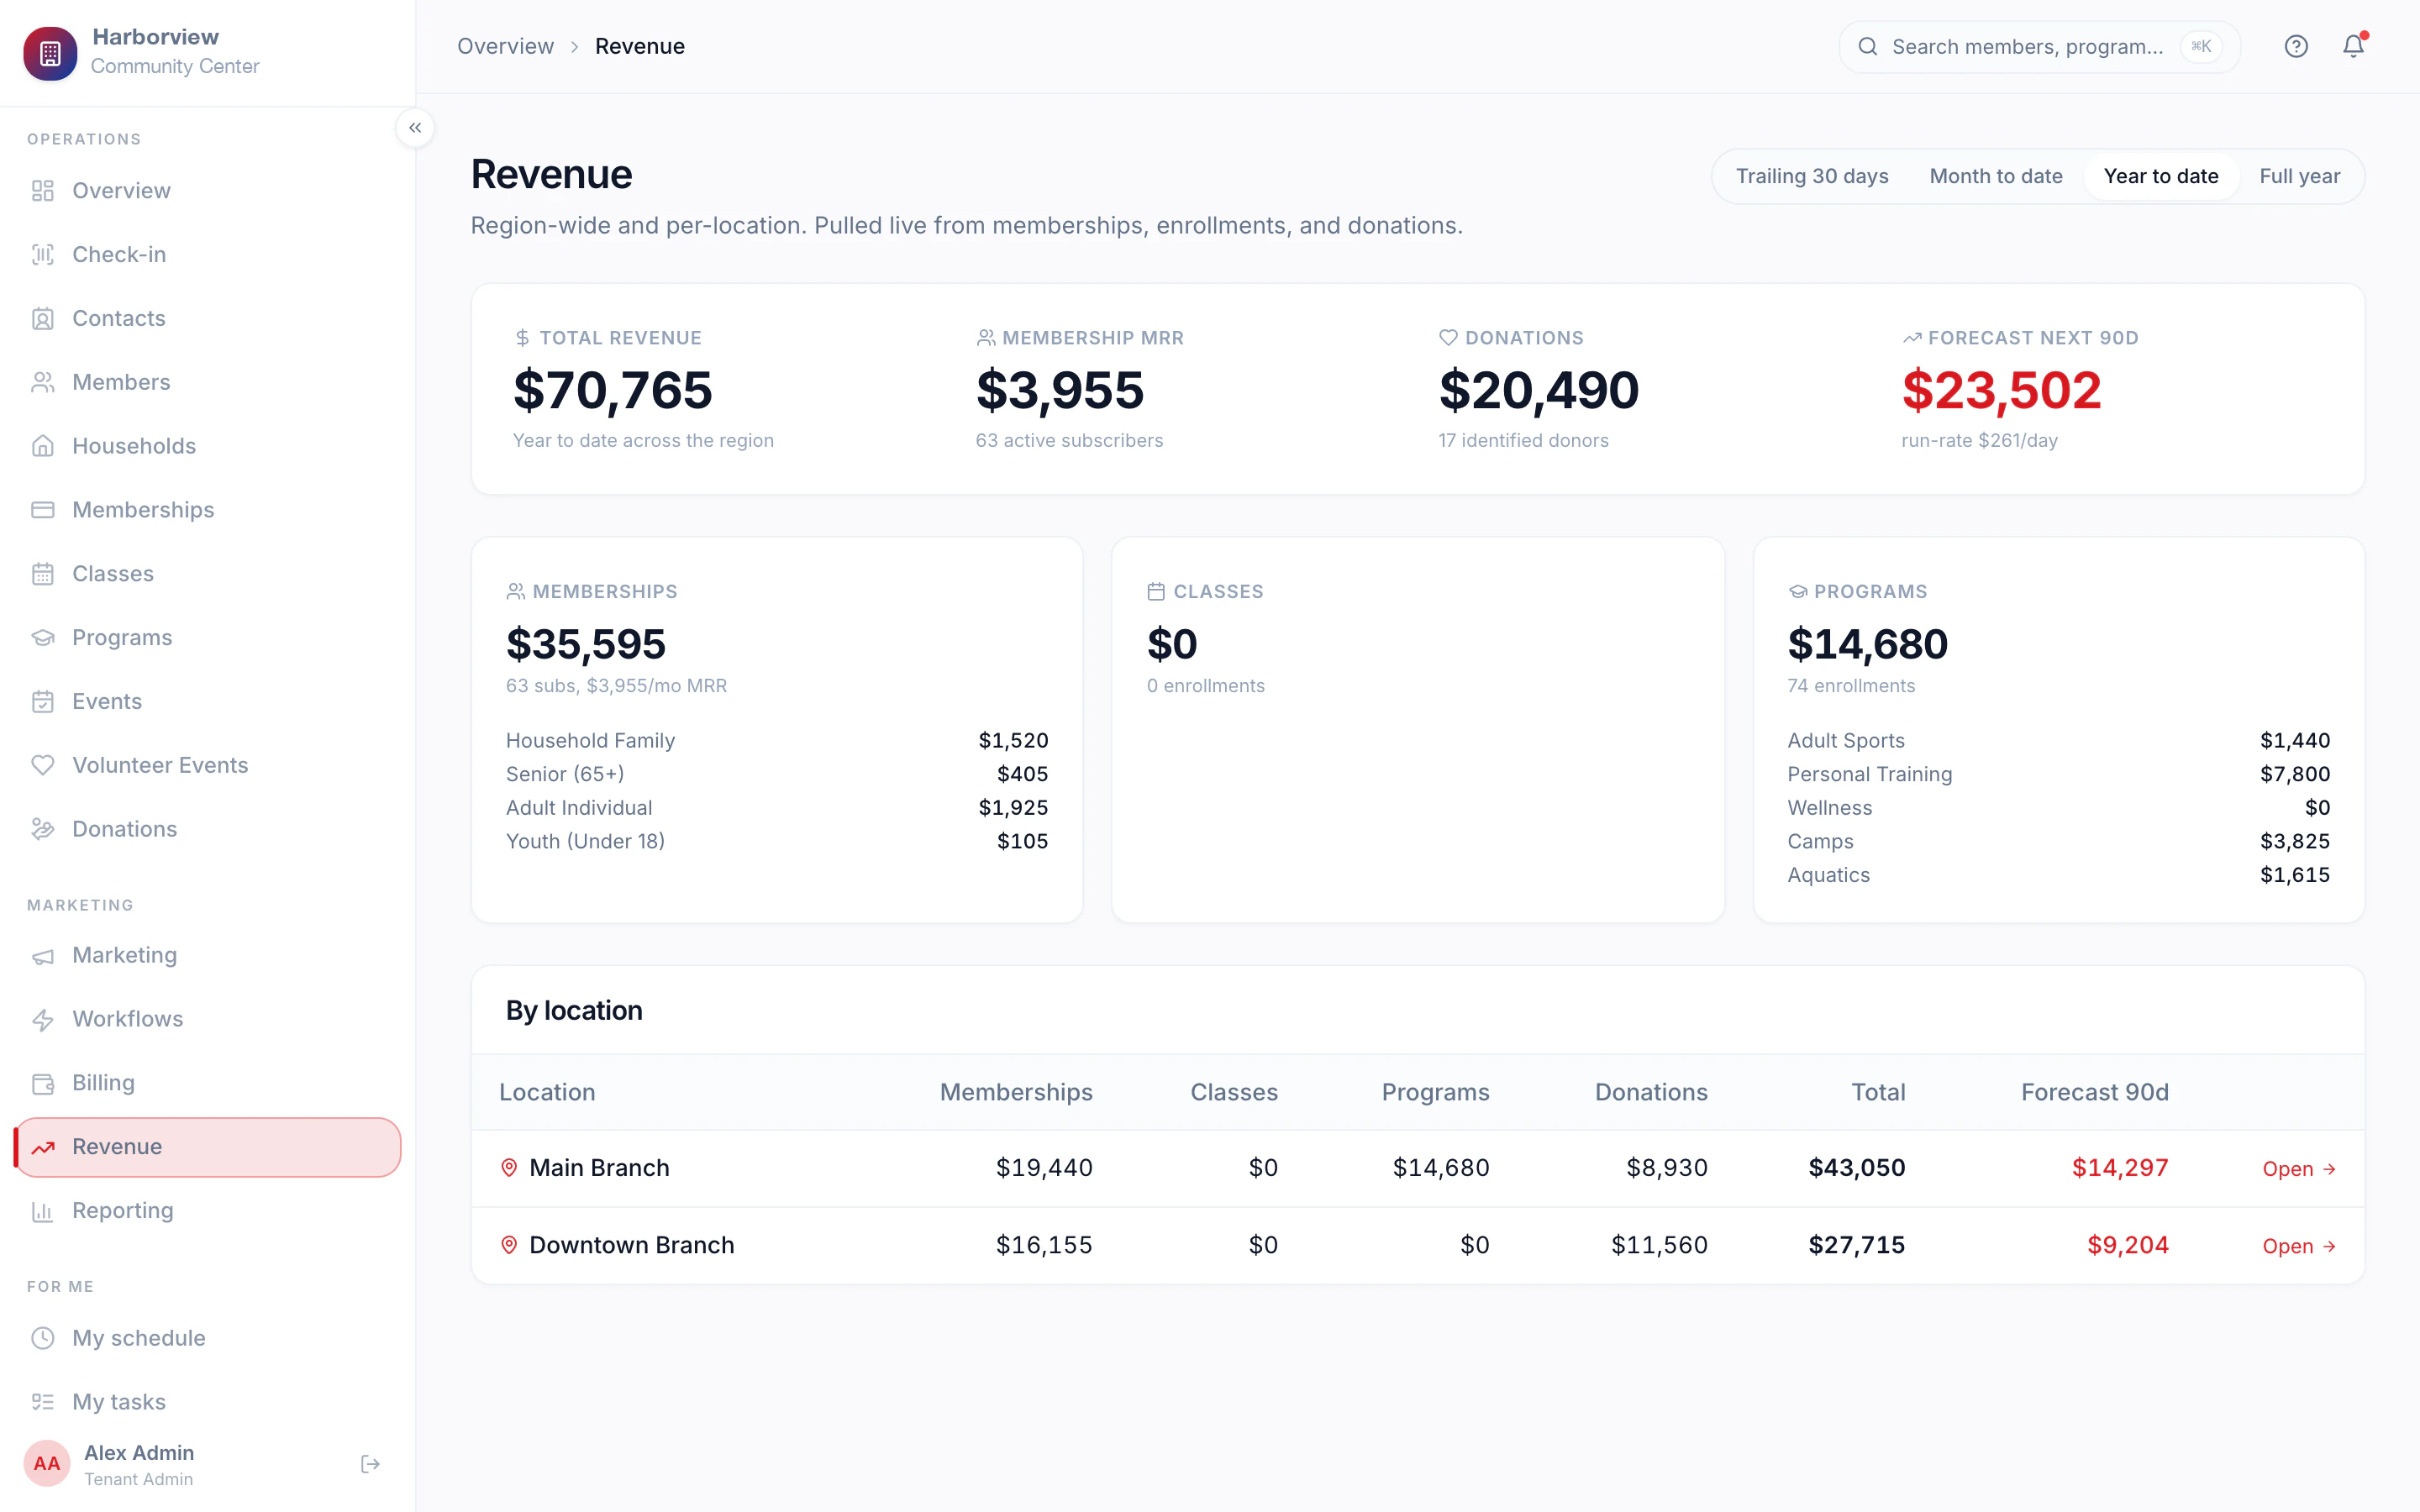This screenshot has width=2420, height=1512.
Task: Click the Billing wallet icon
Action: (42, 1083)
